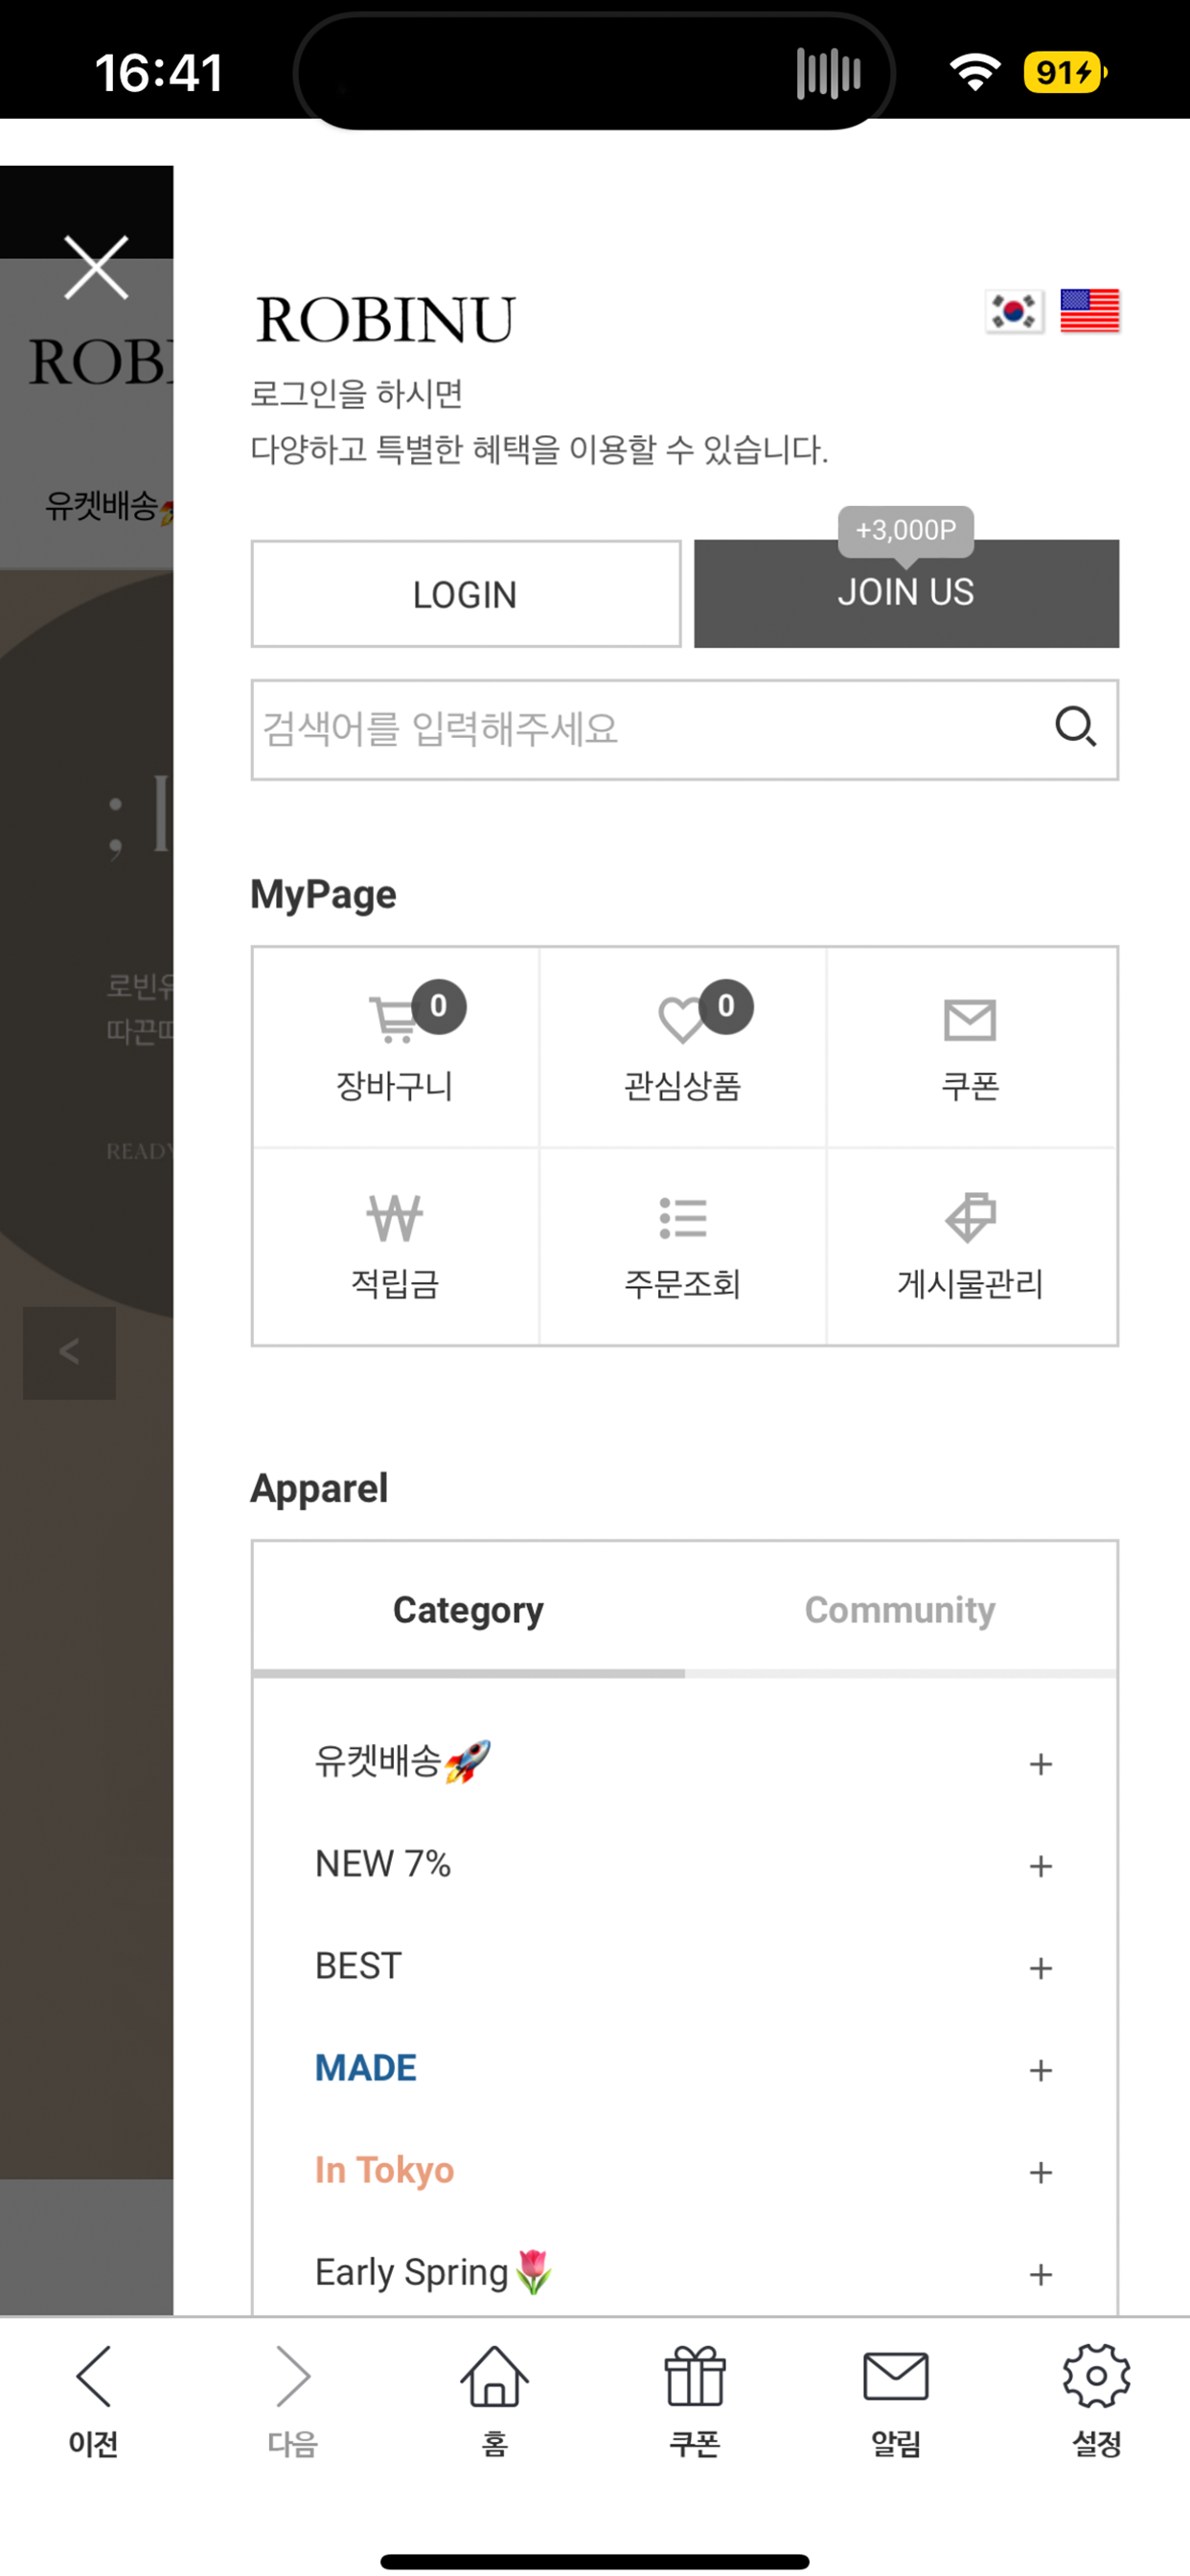Open the 관심상품 heart wishlist icon

click(x=682, y=1019)
